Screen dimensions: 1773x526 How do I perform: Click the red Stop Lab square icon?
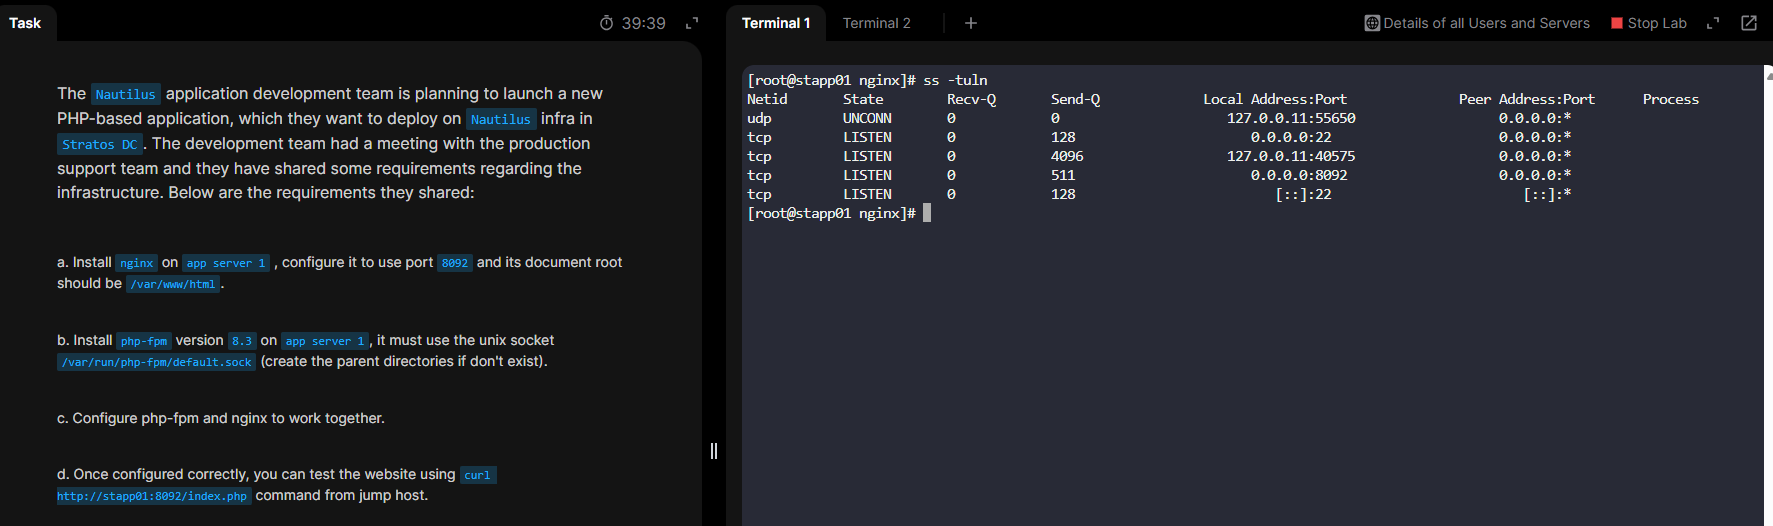coord(1617,23)
